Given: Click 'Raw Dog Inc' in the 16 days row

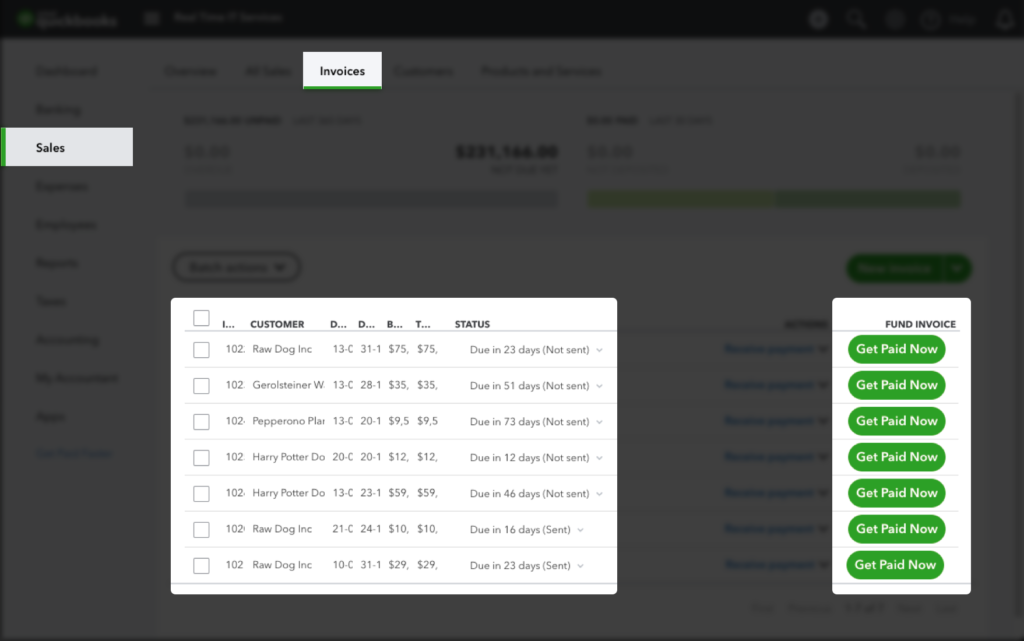Looking at the screenshot, I should 282,529.
